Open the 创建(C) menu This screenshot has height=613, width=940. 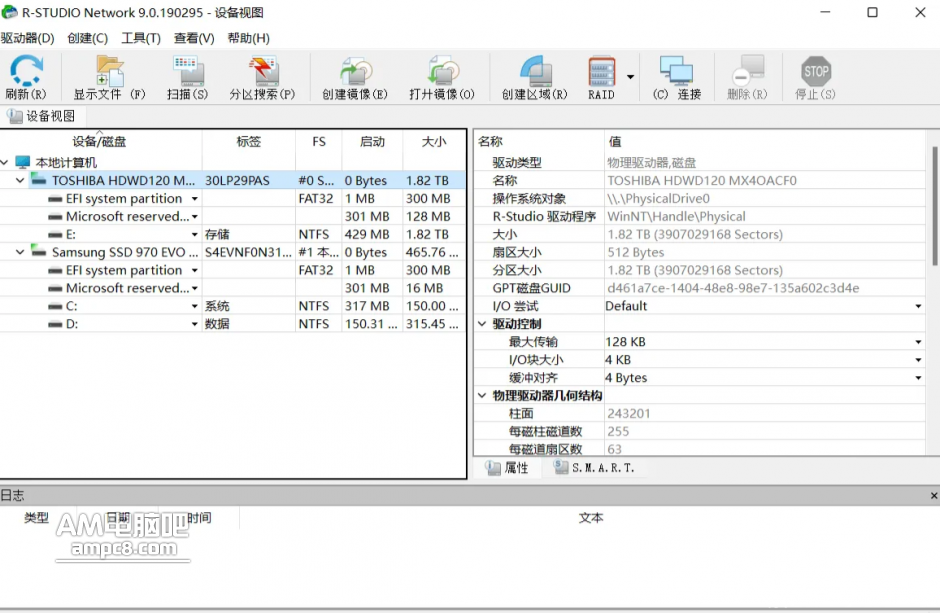[88, 38]
